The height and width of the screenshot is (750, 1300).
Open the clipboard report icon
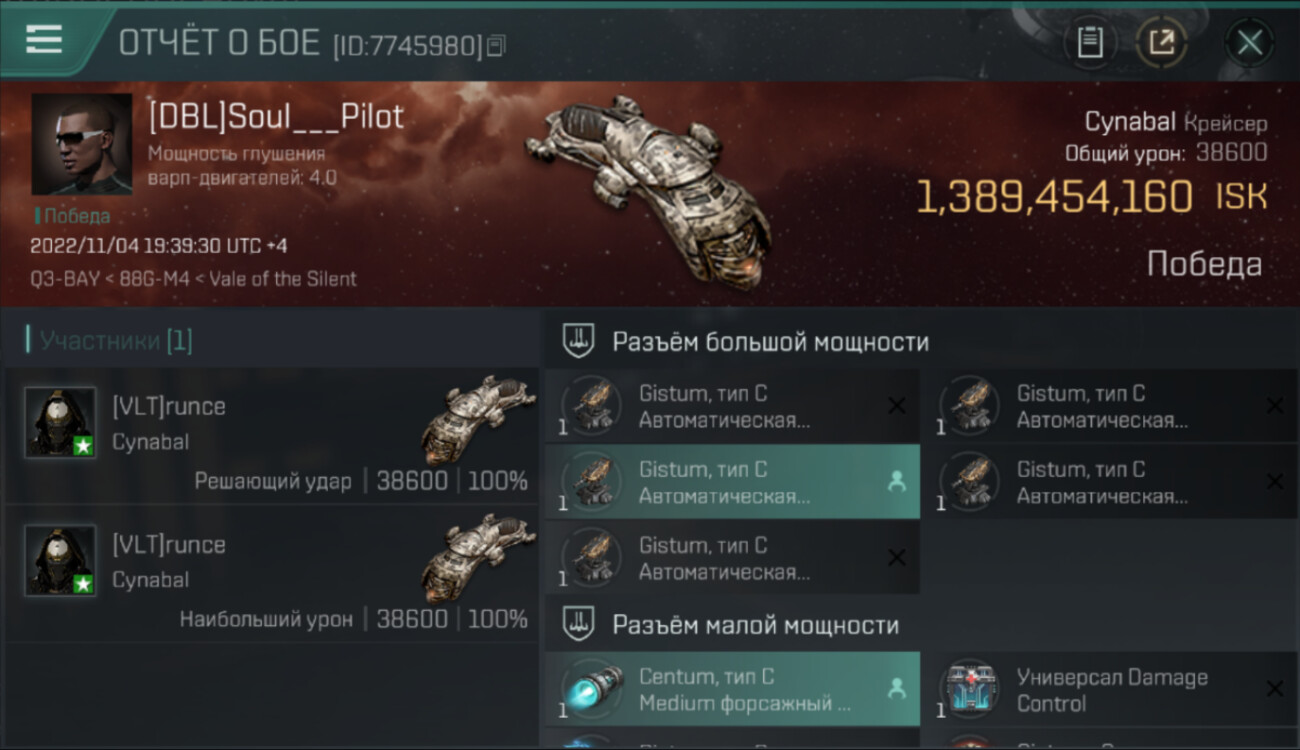pos(1090,43)
